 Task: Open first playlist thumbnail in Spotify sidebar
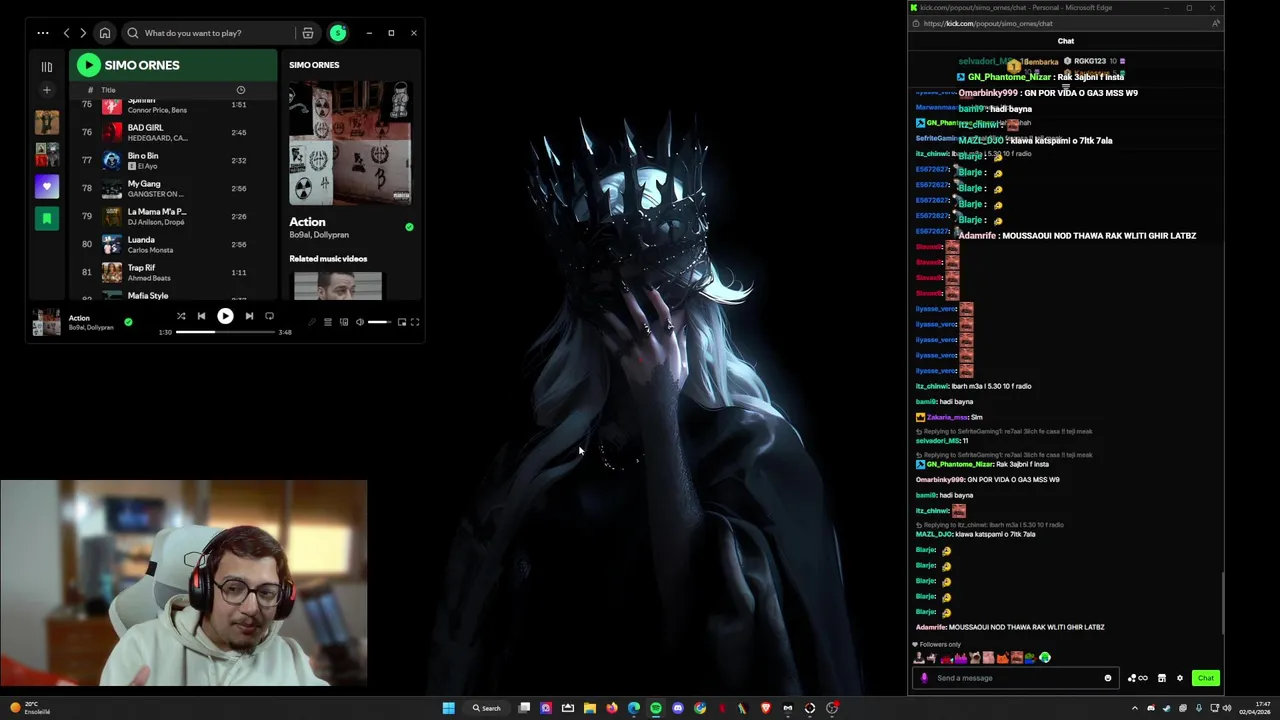(47, 122)
